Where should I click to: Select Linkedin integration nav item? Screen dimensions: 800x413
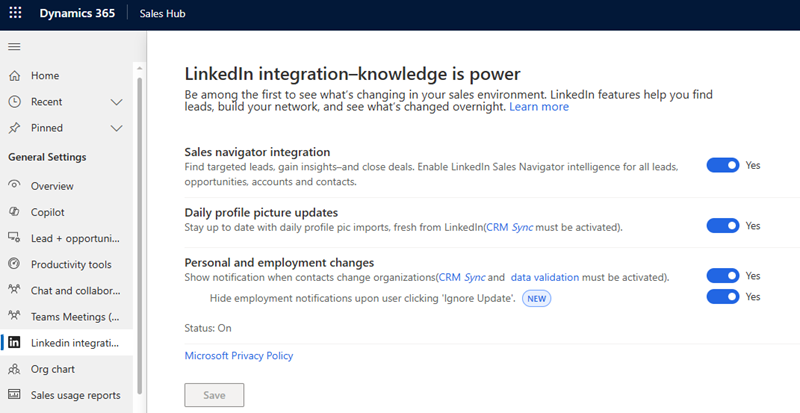[66, 343]
